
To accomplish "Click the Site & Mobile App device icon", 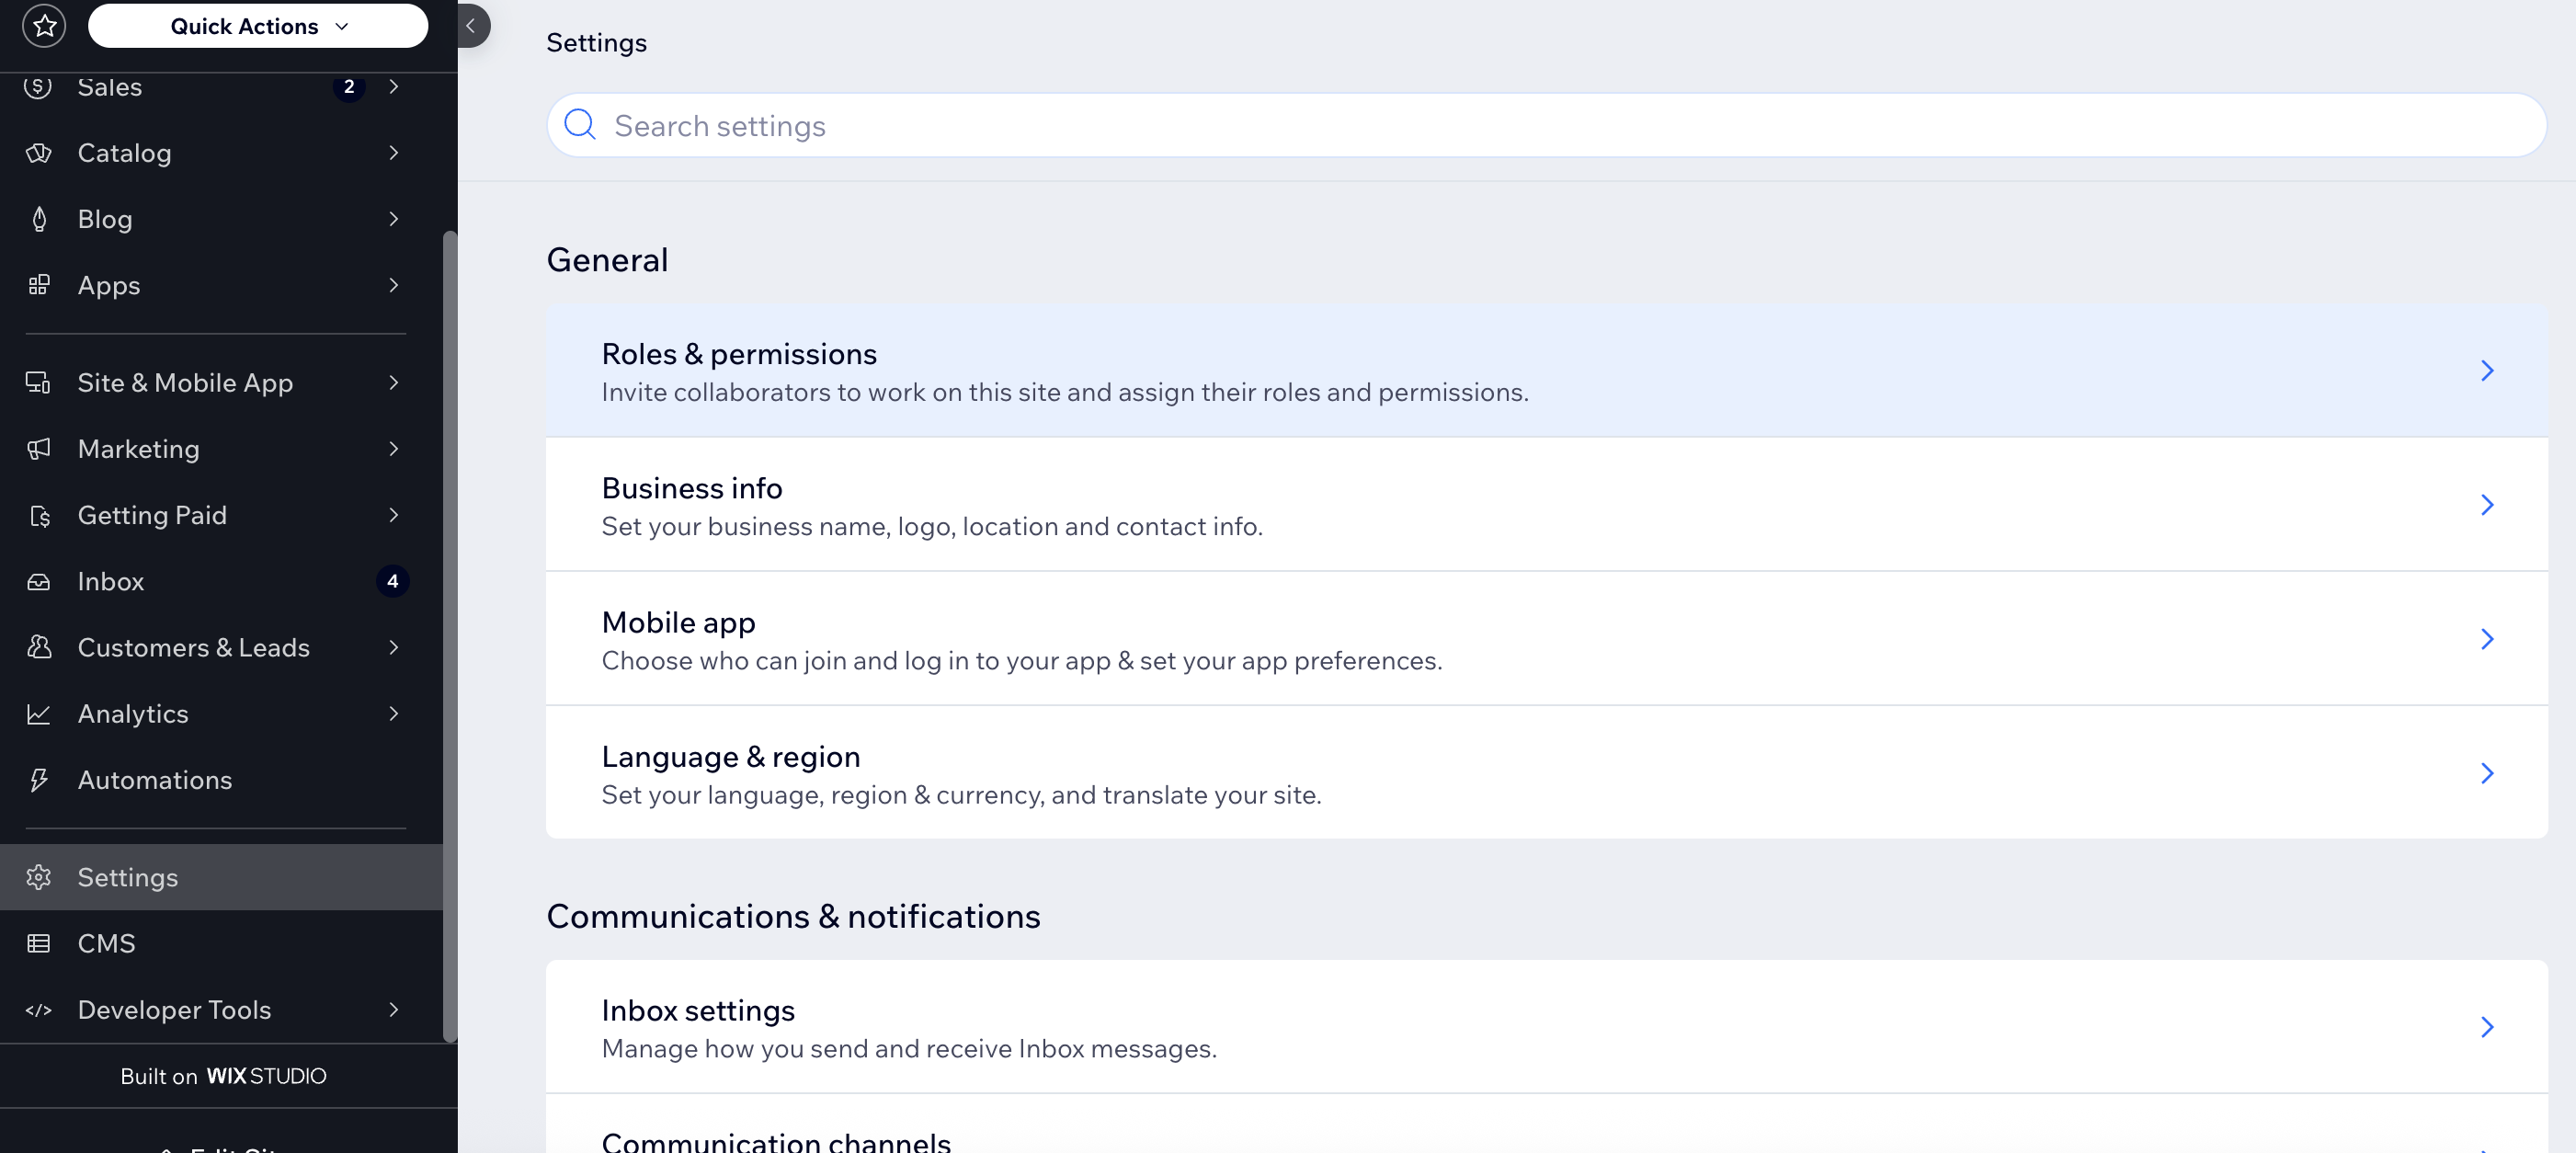I will pyautogui.click(x=38, y=383).
